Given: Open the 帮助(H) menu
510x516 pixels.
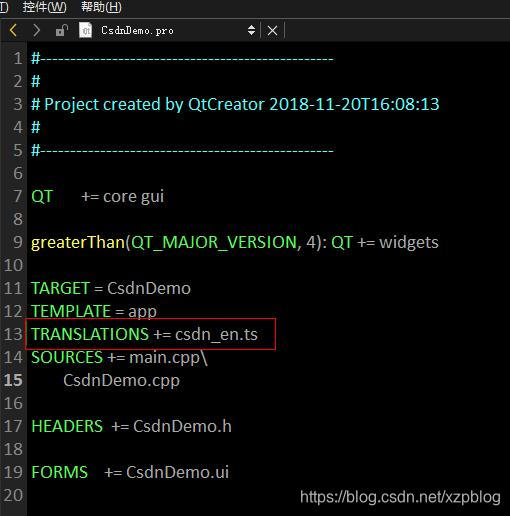Looking at the screenshot, I should tap(101, 7).
